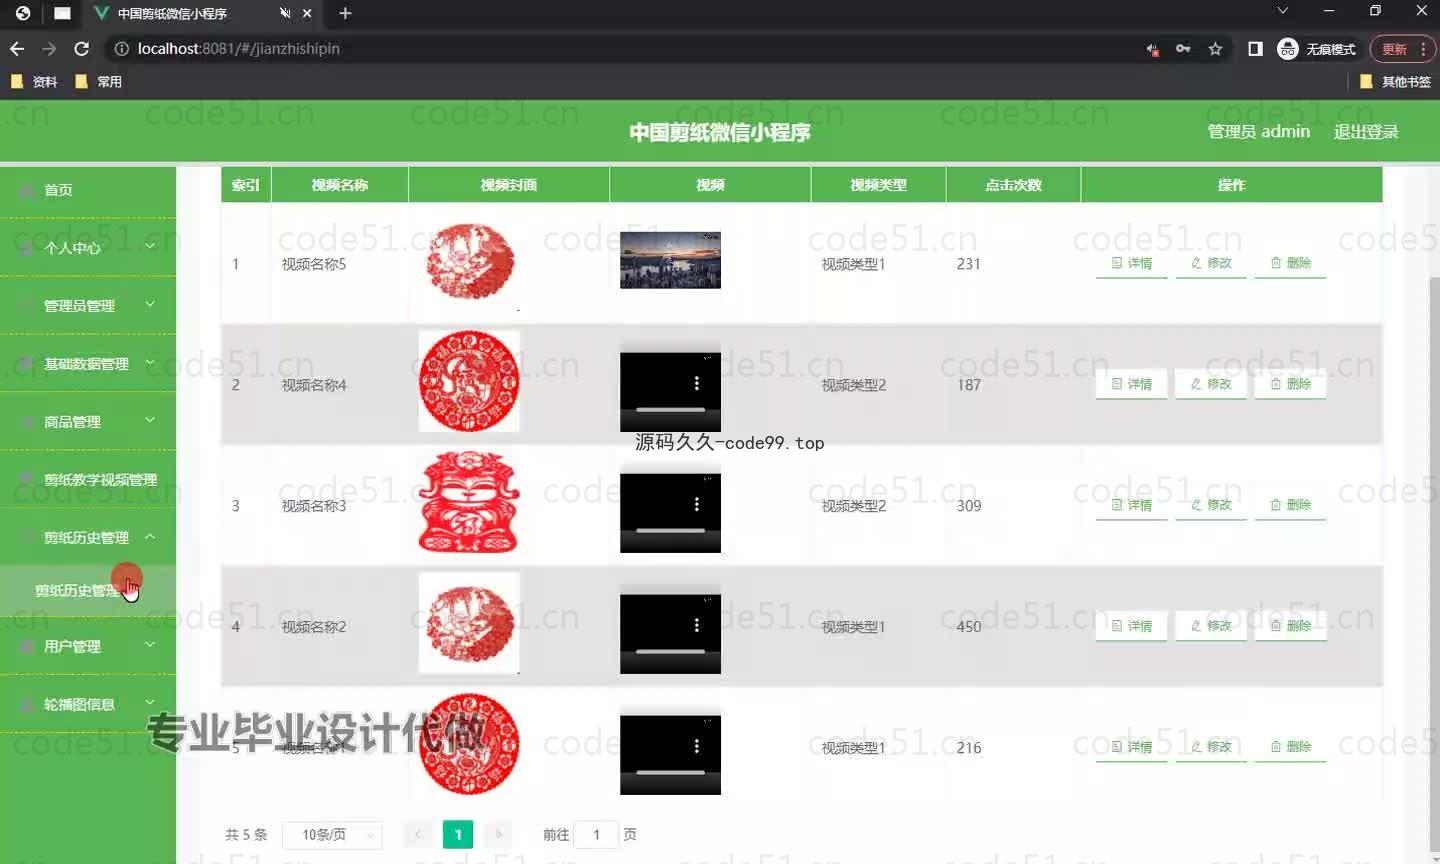This screenshot has width=1440, height=864.
Task: Open tab search dropdown arrow
Action: coord(1283,11)
